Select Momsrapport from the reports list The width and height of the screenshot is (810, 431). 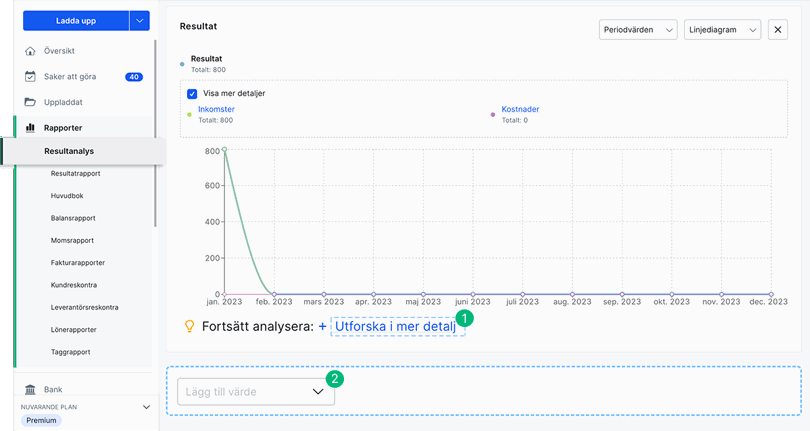pos(71,240)
